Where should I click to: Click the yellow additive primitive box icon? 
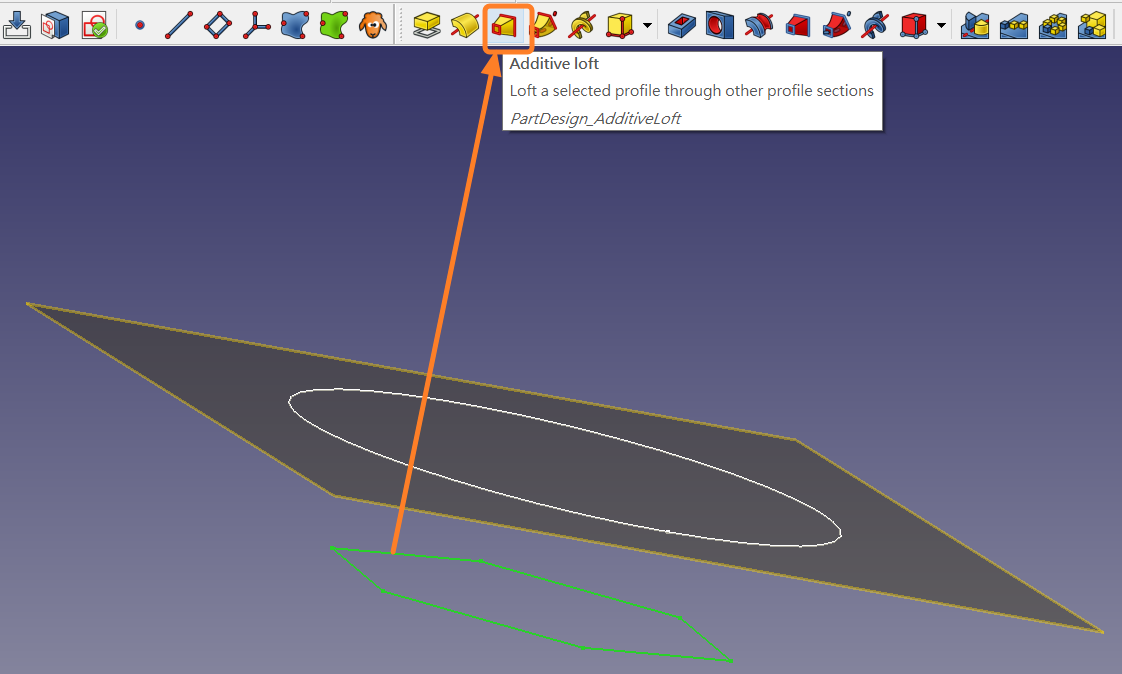coord(620,26)
